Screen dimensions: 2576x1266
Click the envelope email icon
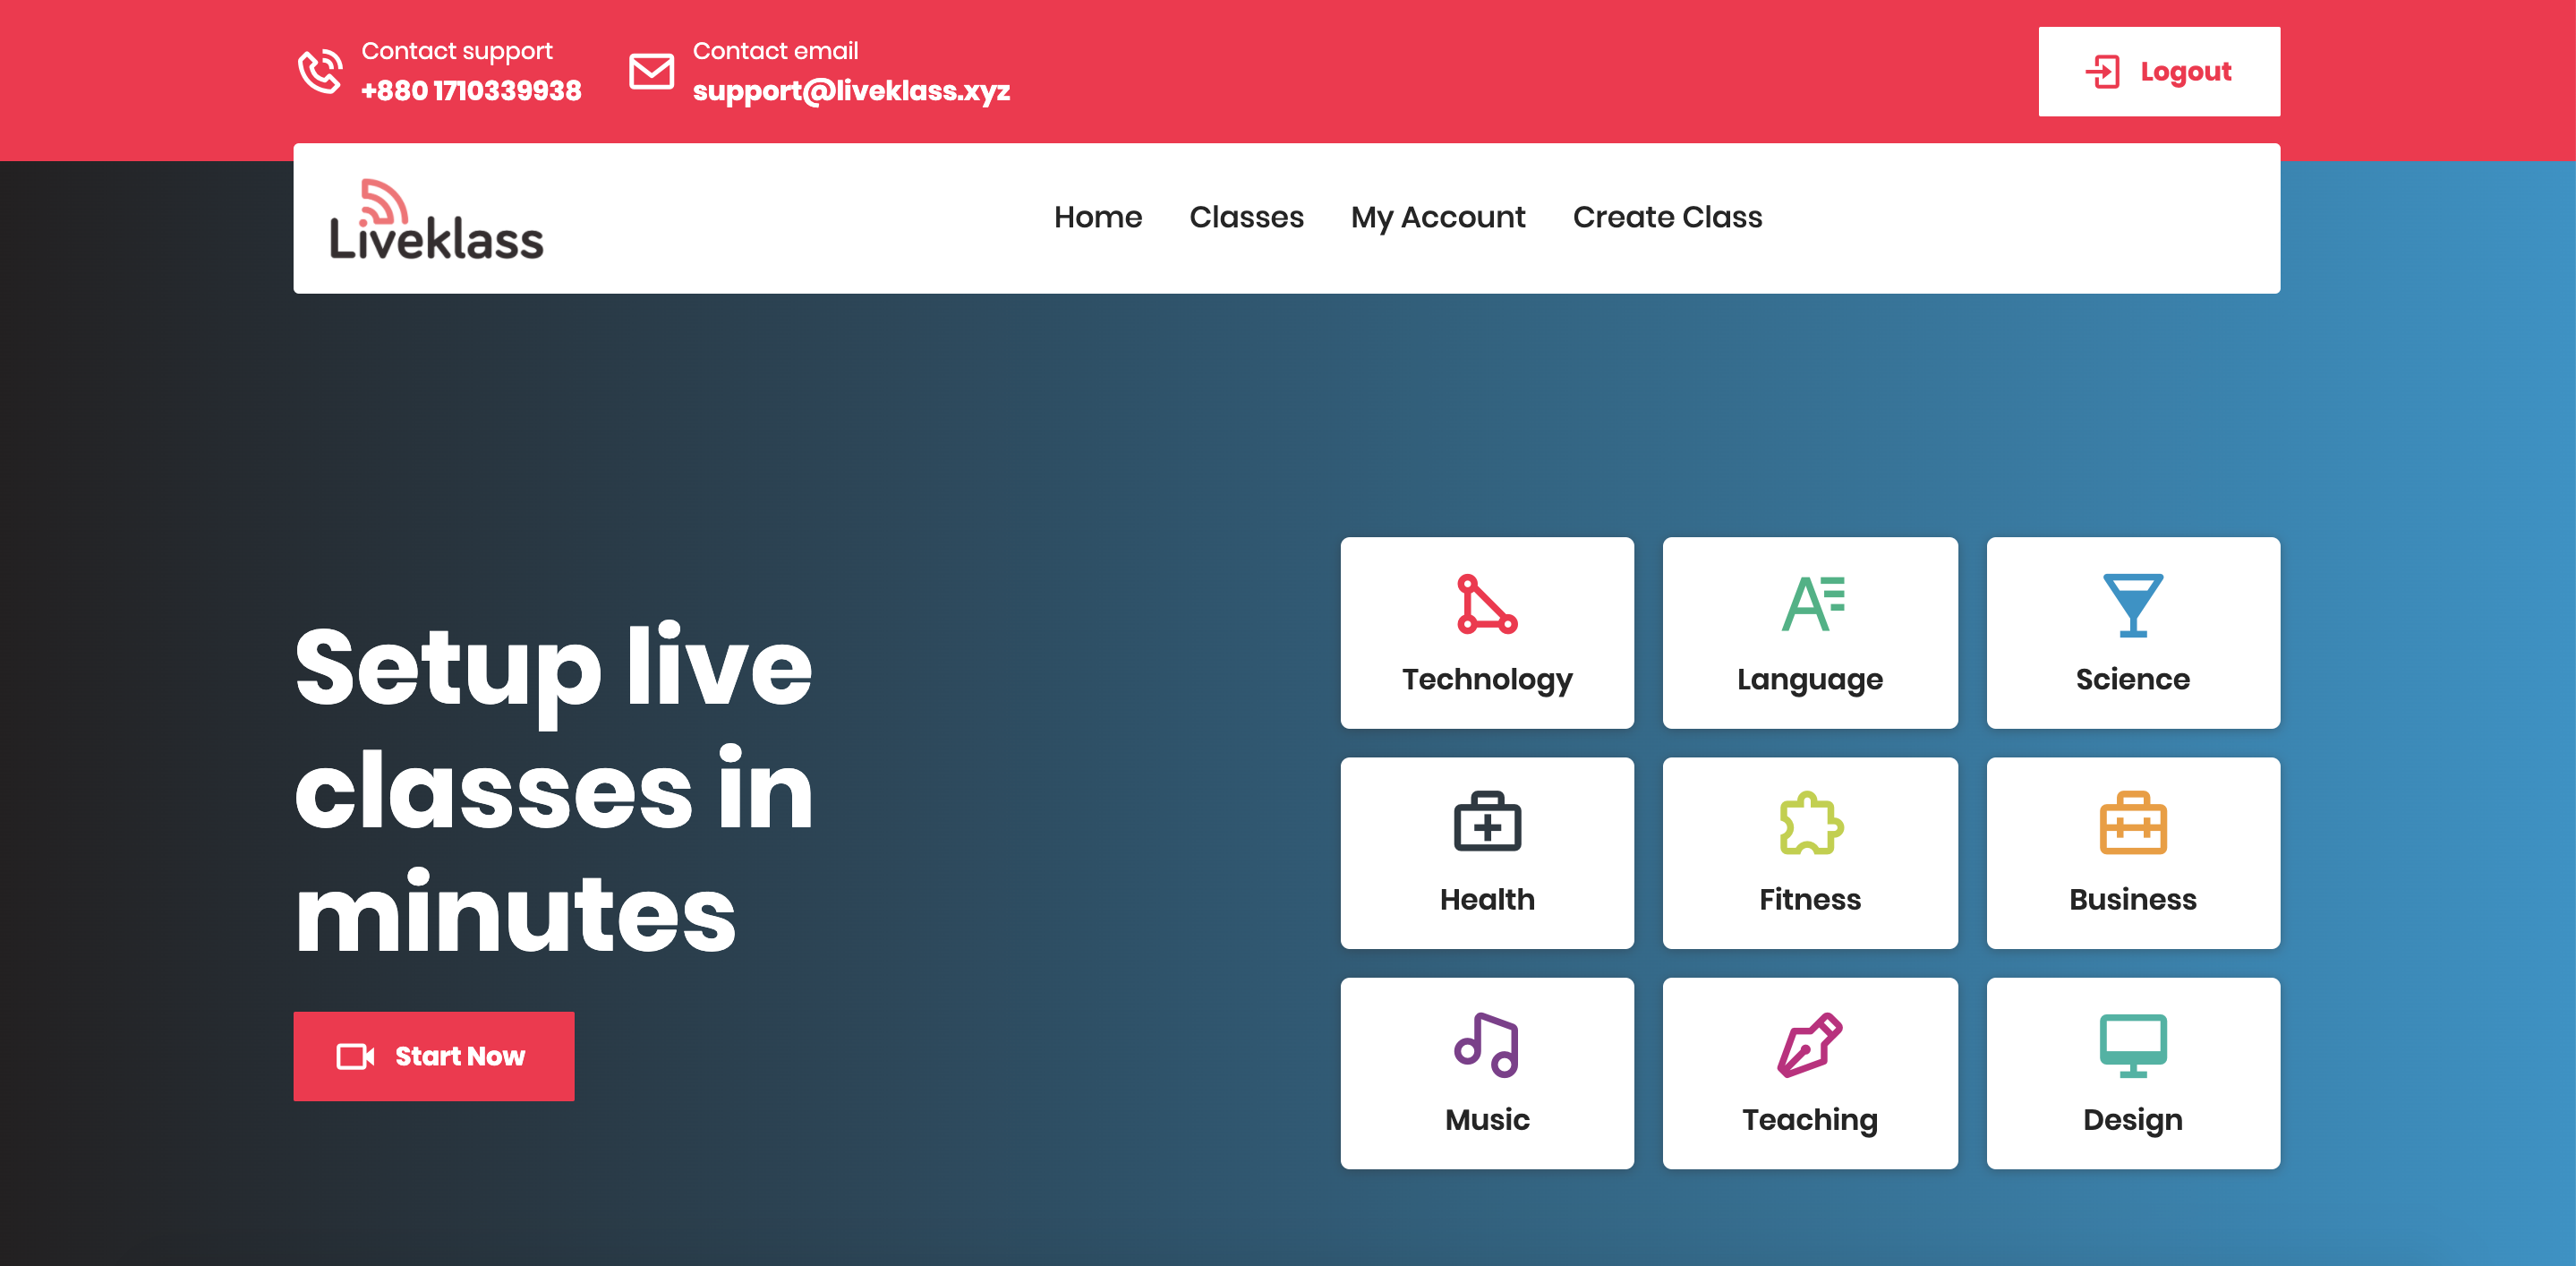(x=651, y=71)
